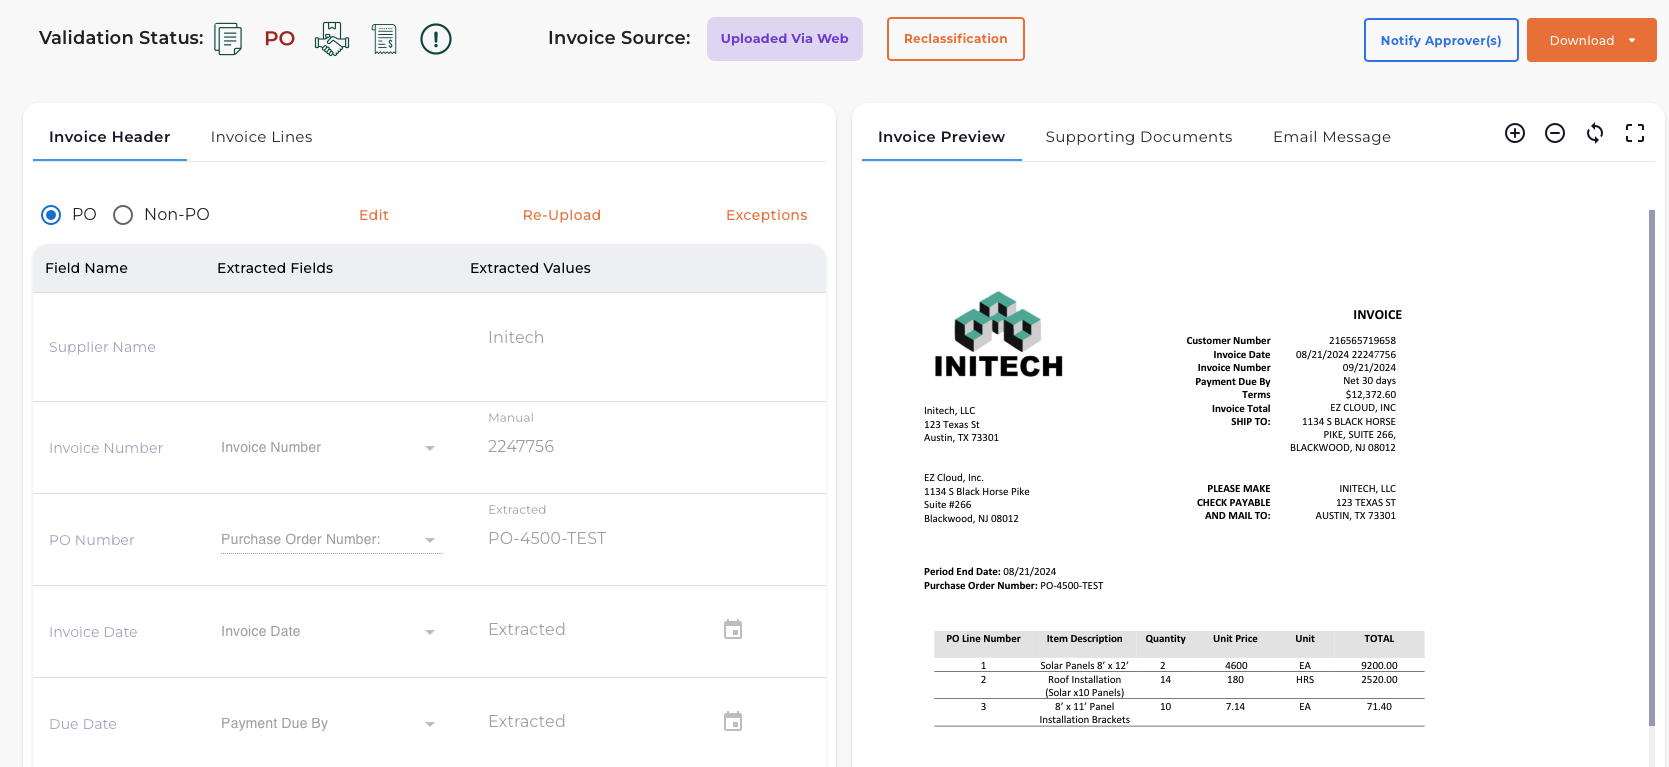The width and height of the screenshot is (1669, 767).
Task: Click the PO Number value field
Action: tap(547, 539)
